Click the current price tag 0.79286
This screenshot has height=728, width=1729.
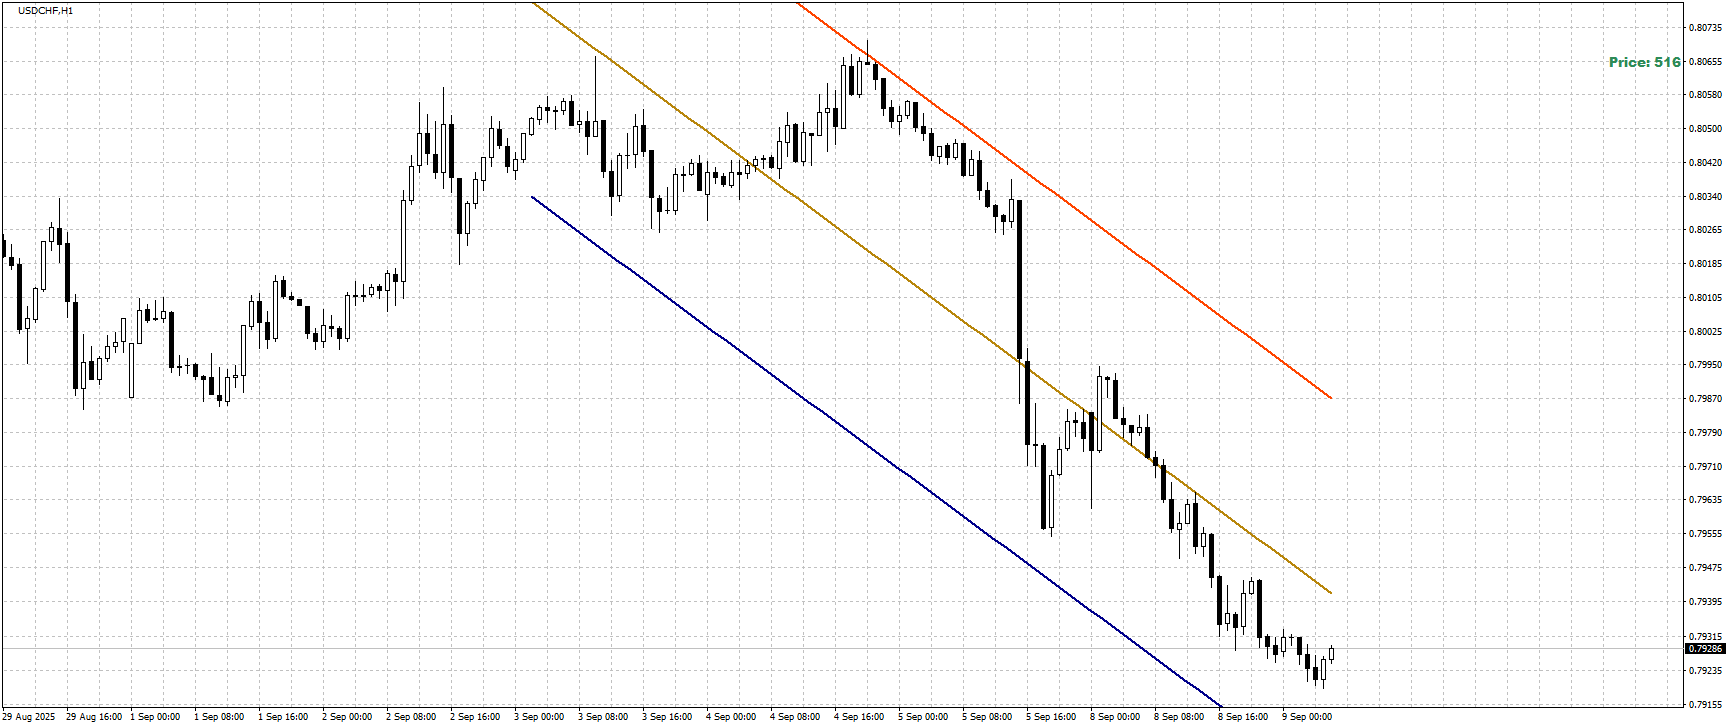tap(1705, 649)
